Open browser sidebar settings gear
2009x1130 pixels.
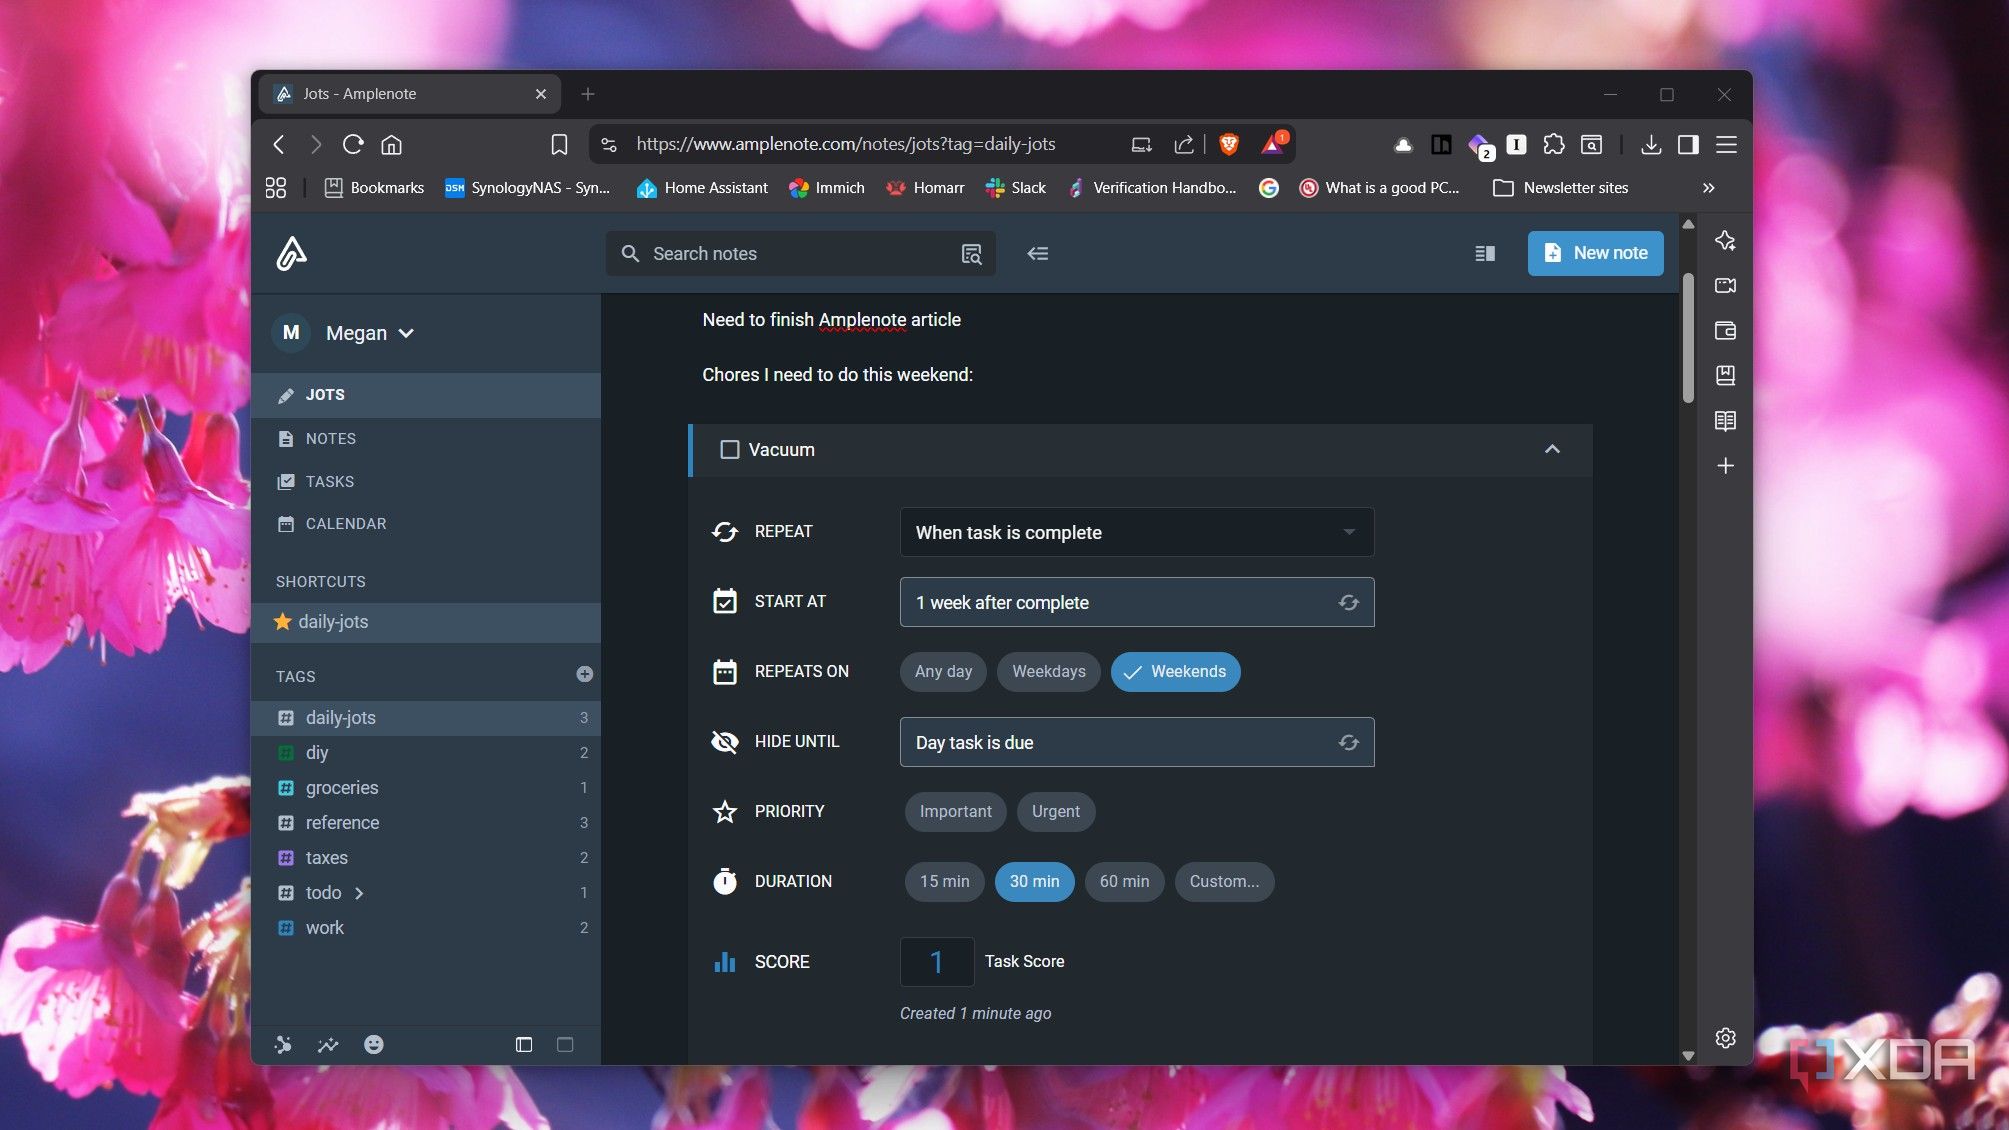click(1725, 1038)
